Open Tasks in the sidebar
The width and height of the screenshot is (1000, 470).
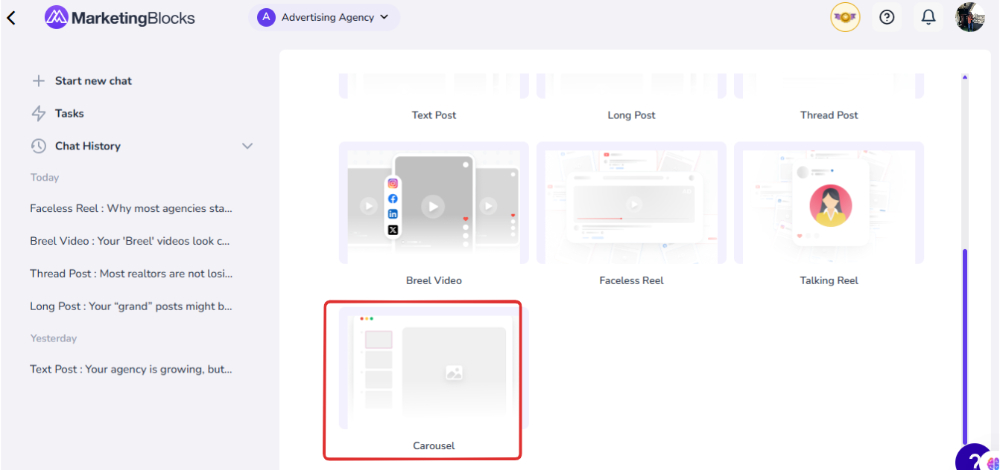(69, 113)
